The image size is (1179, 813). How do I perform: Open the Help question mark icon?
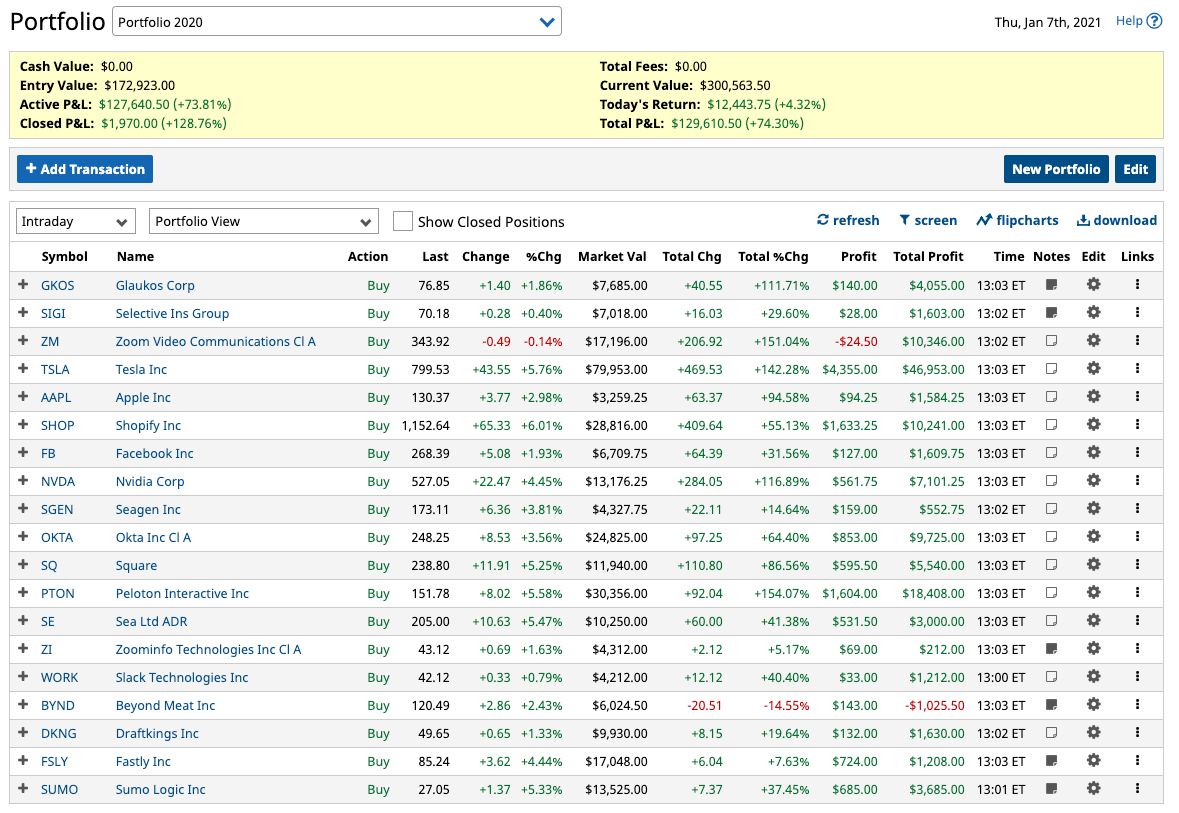(1154, 21)
